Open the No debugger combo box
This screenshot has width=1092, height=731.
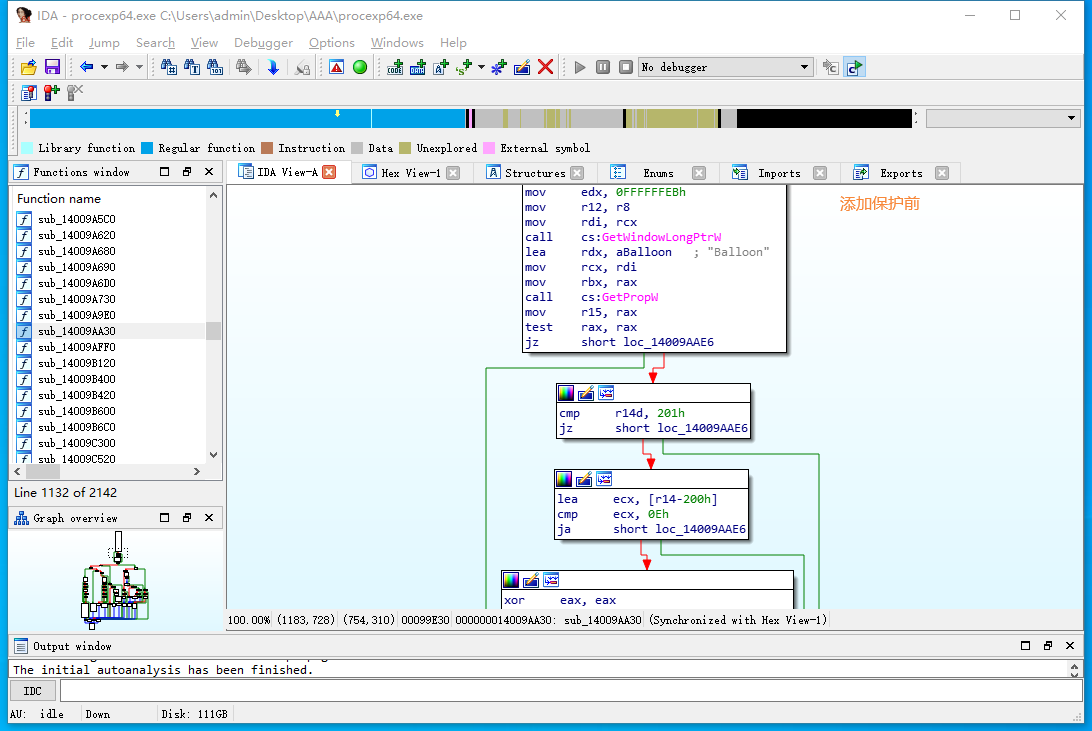click(x=726, y=68)
